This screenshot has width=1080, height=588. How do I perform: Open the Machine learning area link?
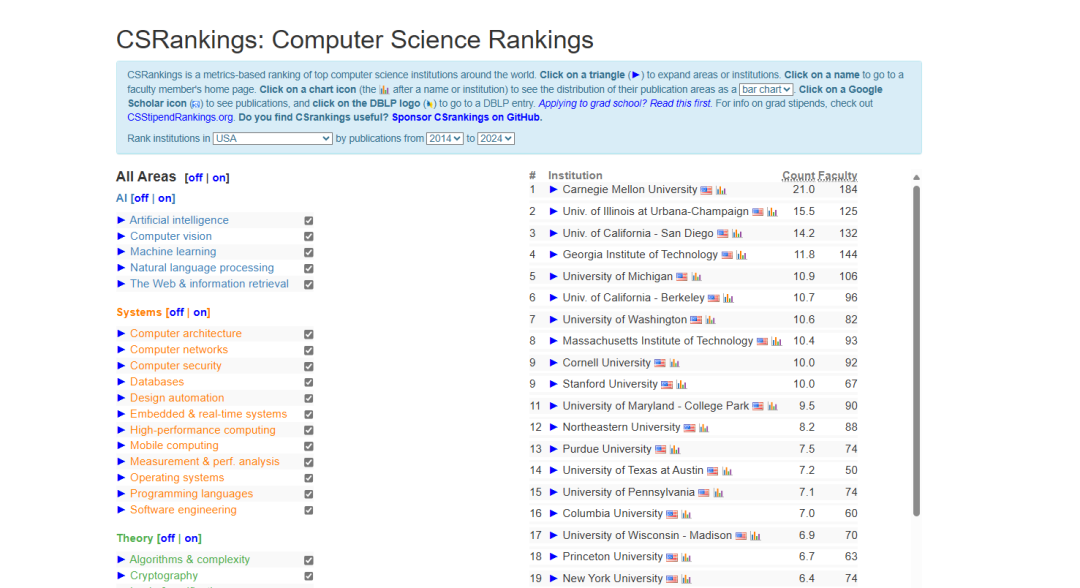pyautogui.click(x=173, y=252)
